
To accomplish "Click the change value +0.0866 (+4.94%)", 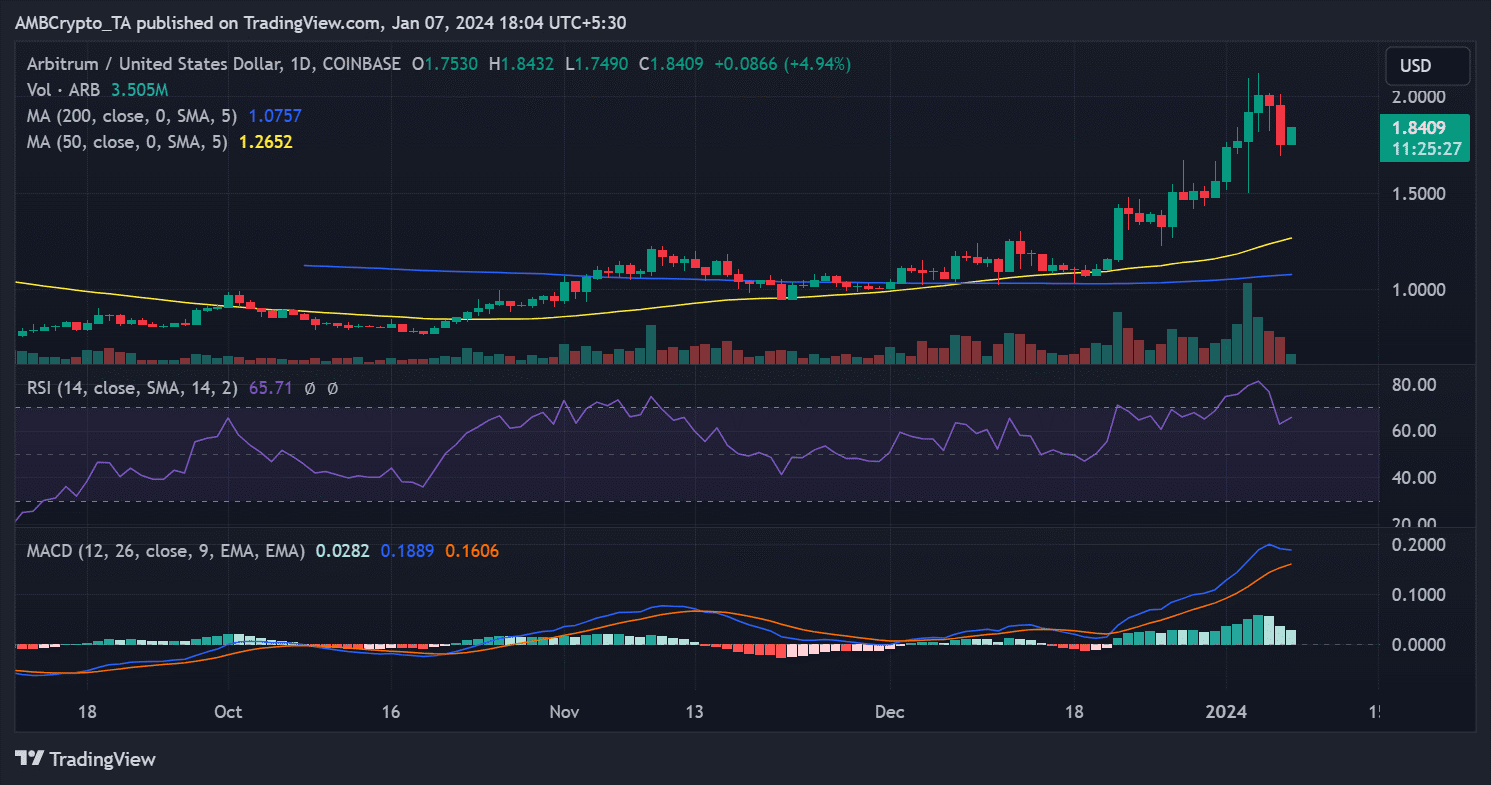I will [x=781, y=64].
